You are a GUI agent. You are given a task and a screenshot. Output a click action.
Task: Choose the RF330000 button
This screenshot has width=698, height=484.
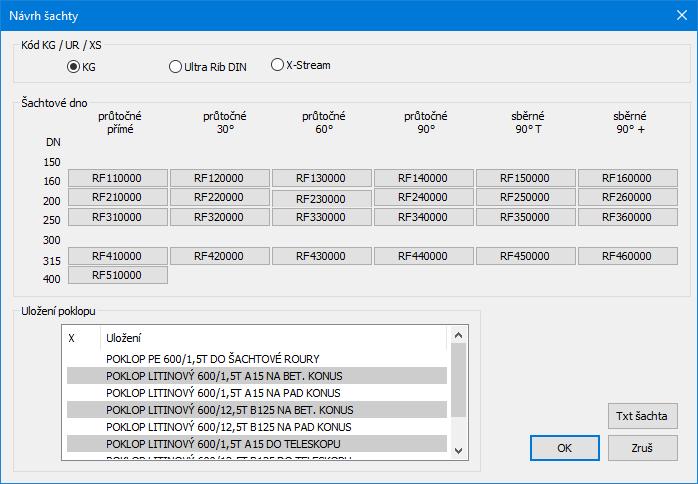(321, 217)
